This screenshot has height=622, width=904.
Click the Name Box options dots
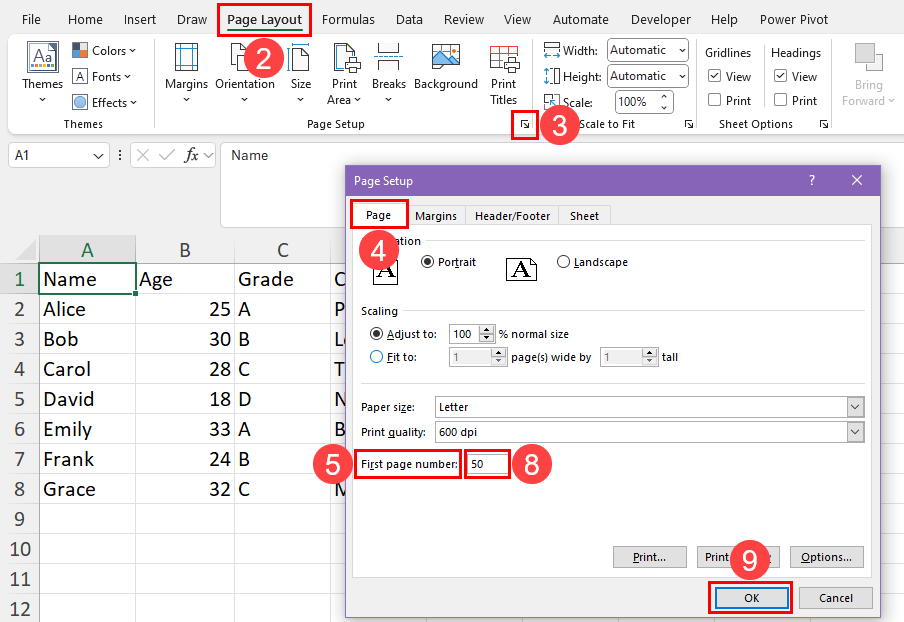[x=120, y=155]
